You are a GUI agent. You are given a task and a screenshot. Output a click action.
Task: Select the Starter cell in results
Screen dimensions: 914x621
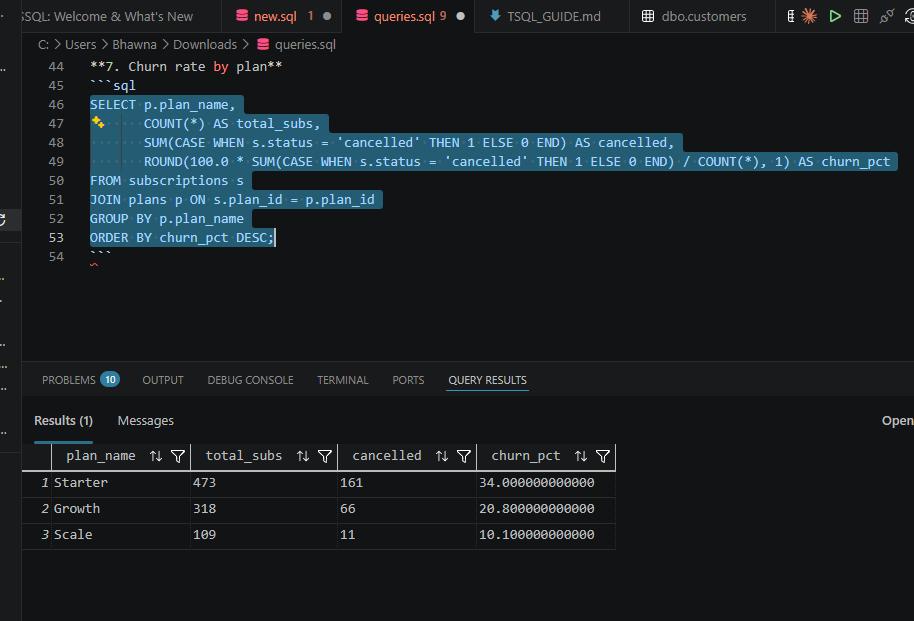(121, 483)
